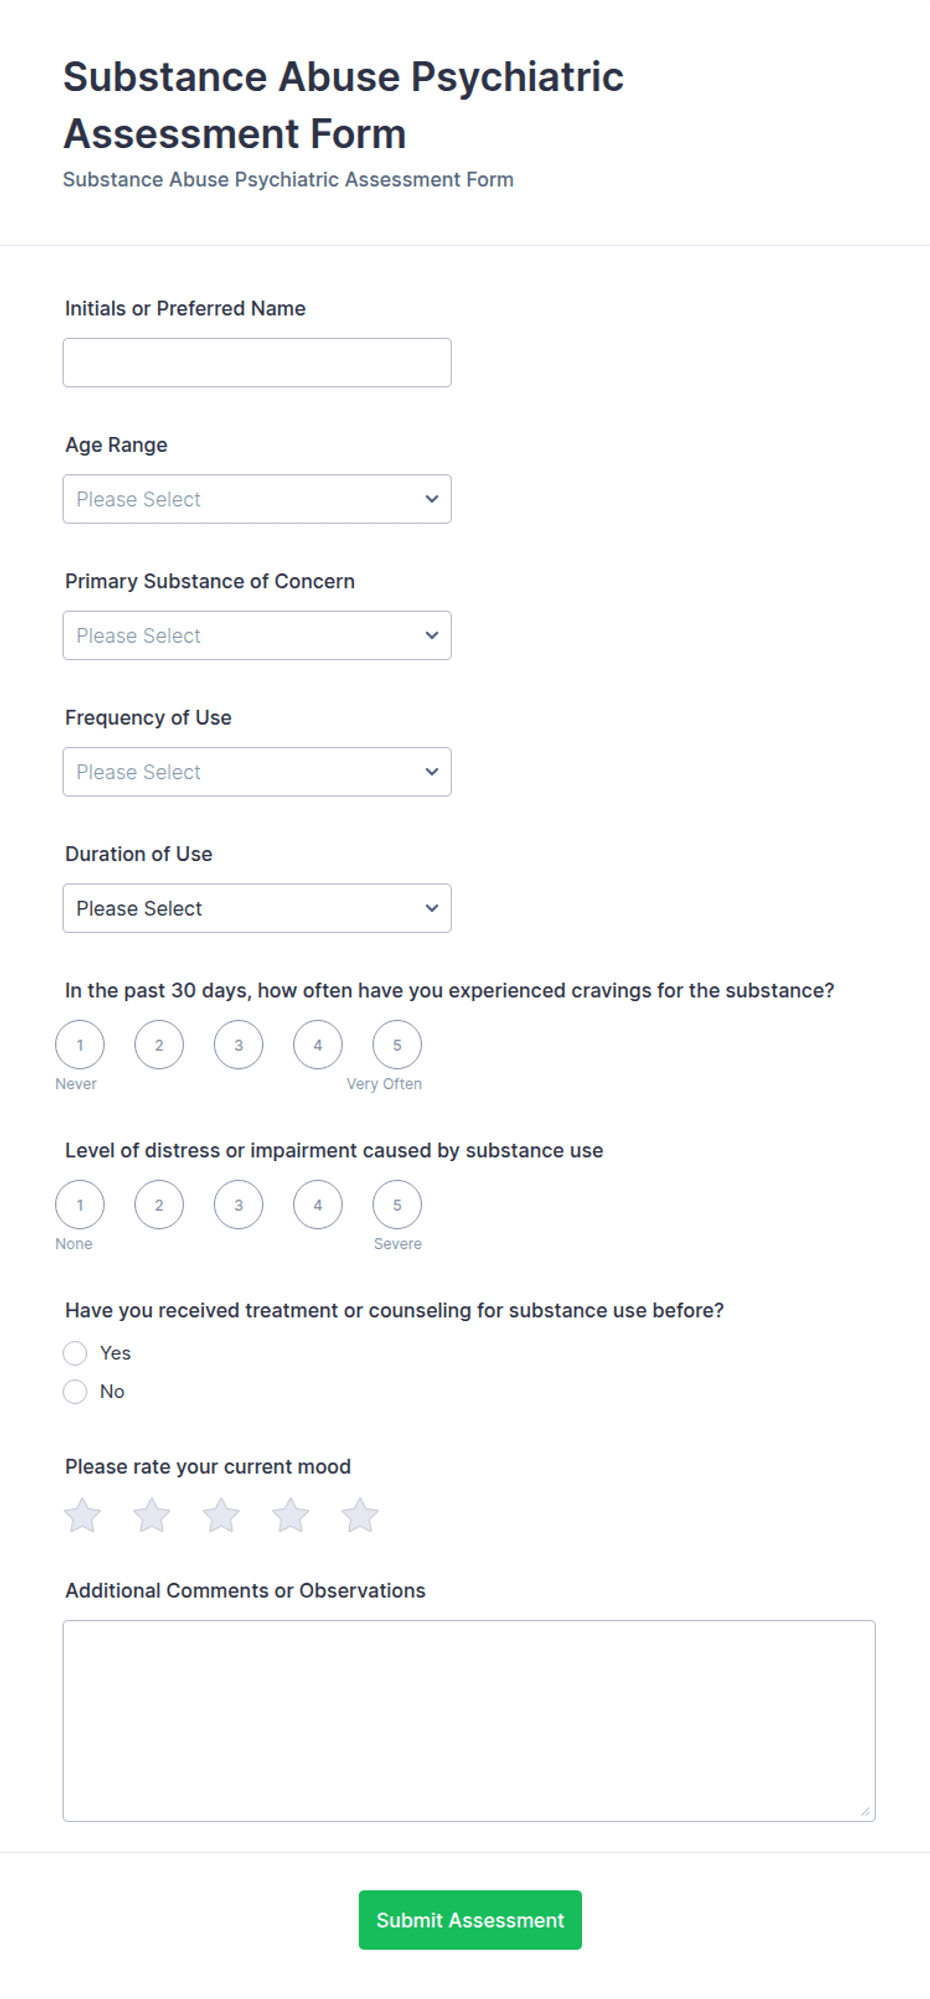Mark distress level 5 Severe

(397, 1205)
